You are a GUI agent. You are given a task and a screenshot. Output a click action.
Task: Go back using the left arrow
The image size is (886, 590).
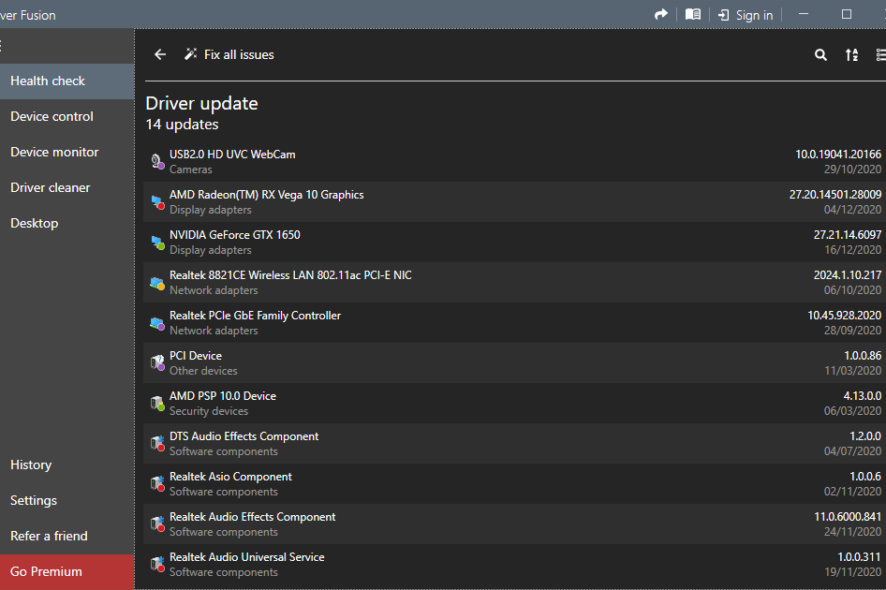[x=160, y=54]
